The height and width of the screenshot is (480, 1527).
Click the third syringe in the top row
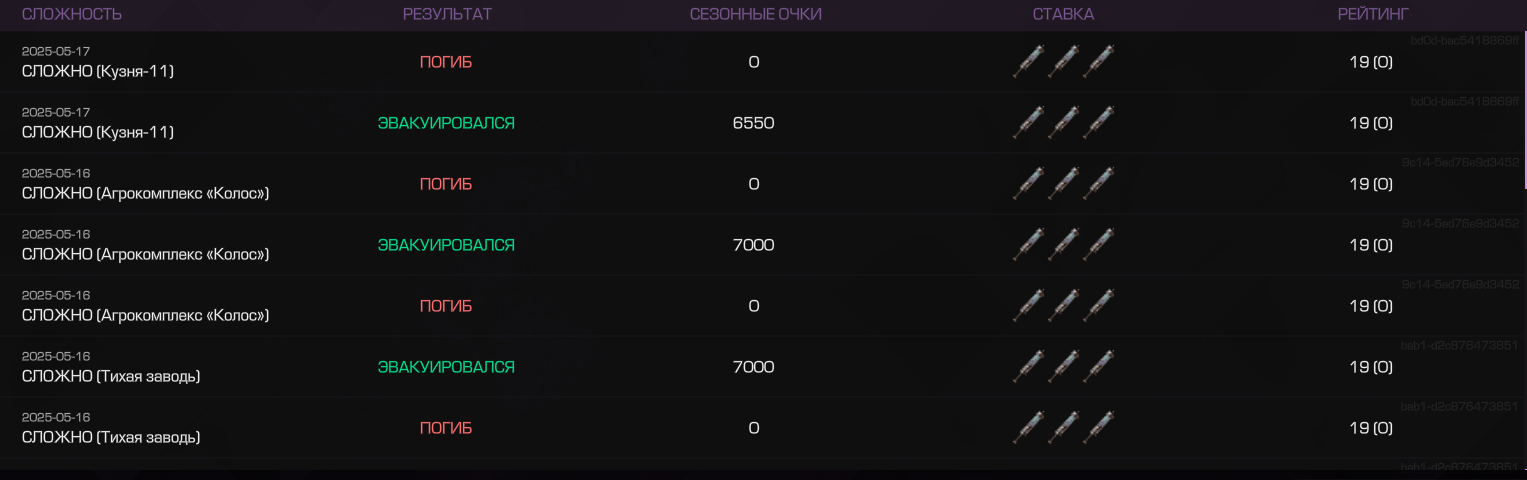[x=1099, y=62]
